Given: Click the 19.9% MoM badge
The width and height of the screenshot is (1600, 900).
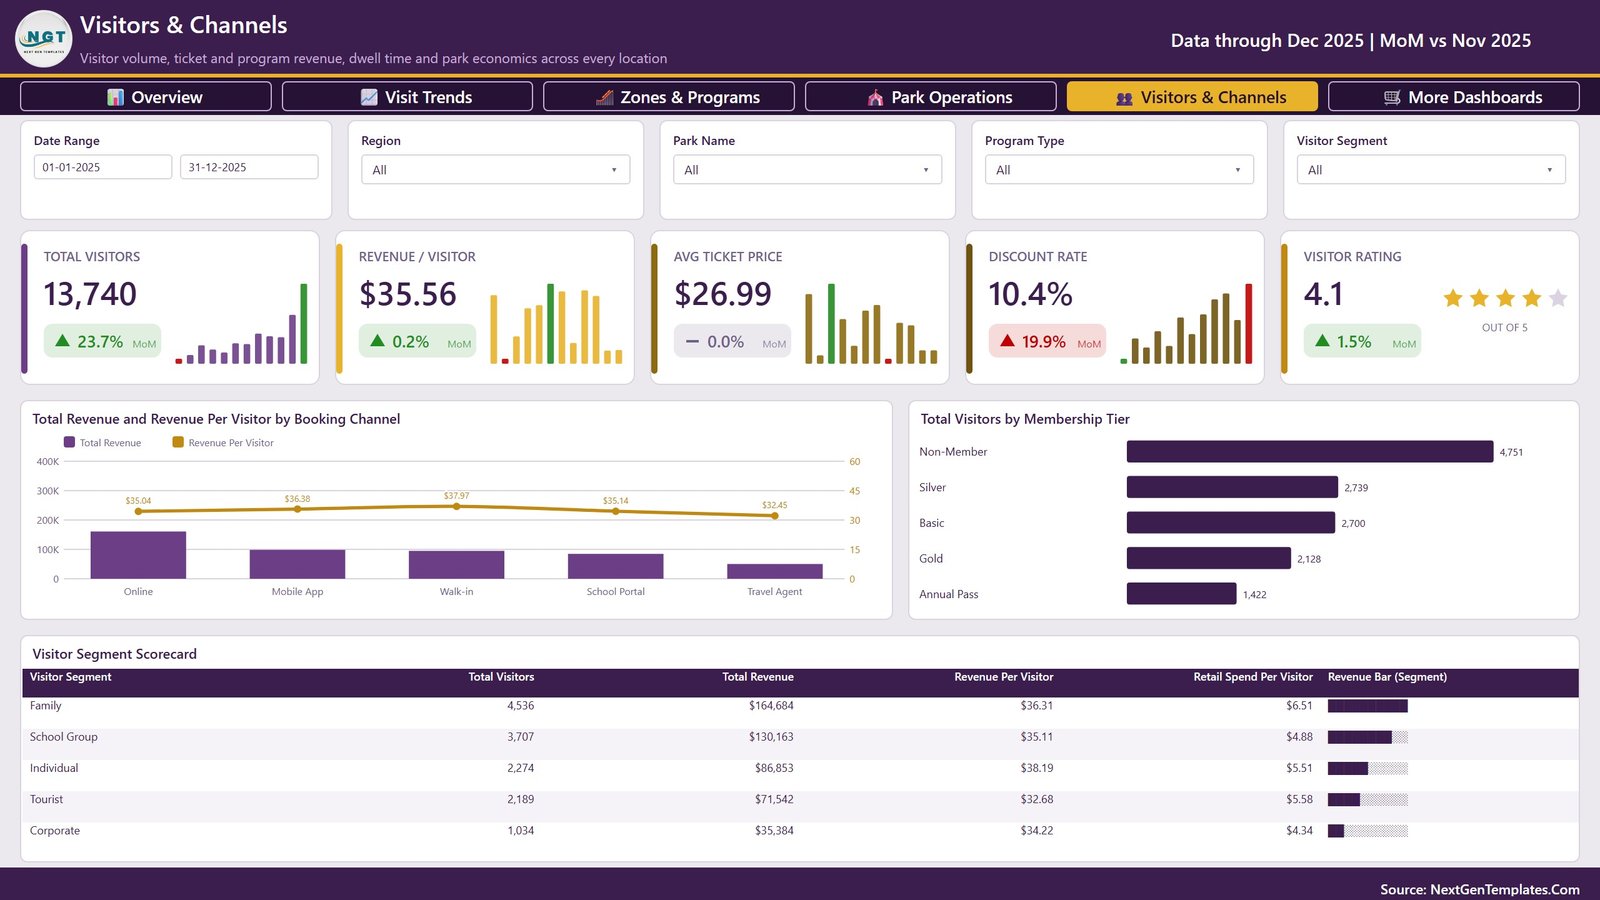Looking at the screenshot, I should 1047,341.
